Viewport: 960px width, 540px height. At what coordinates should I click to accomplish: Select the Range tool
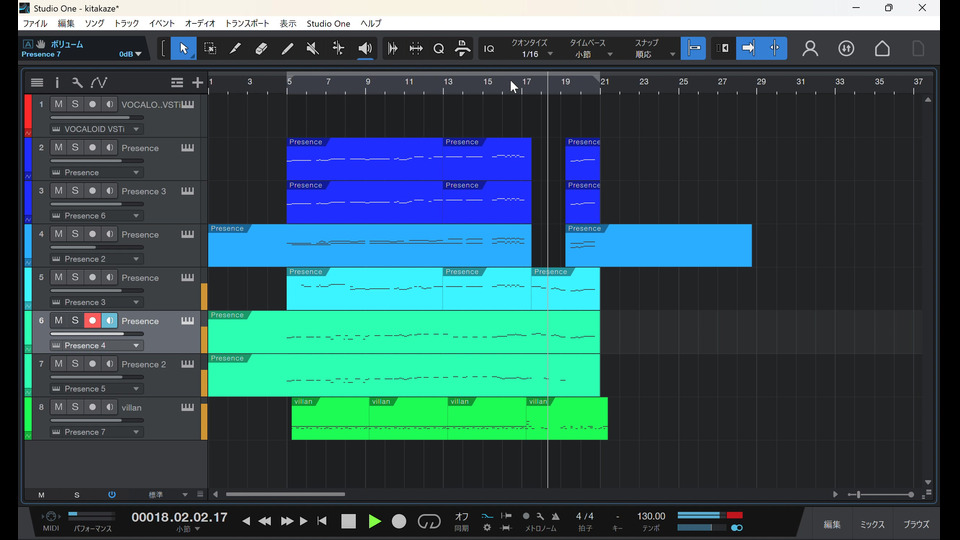pos(210,48)
